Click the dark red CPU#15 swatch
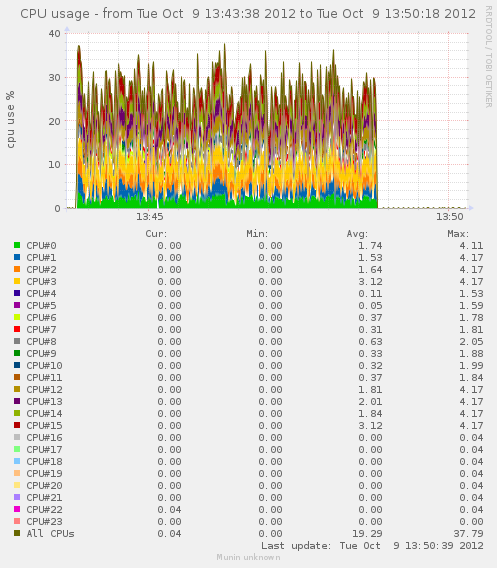Viewport: 497px width, 568px height. pos(17,425)
